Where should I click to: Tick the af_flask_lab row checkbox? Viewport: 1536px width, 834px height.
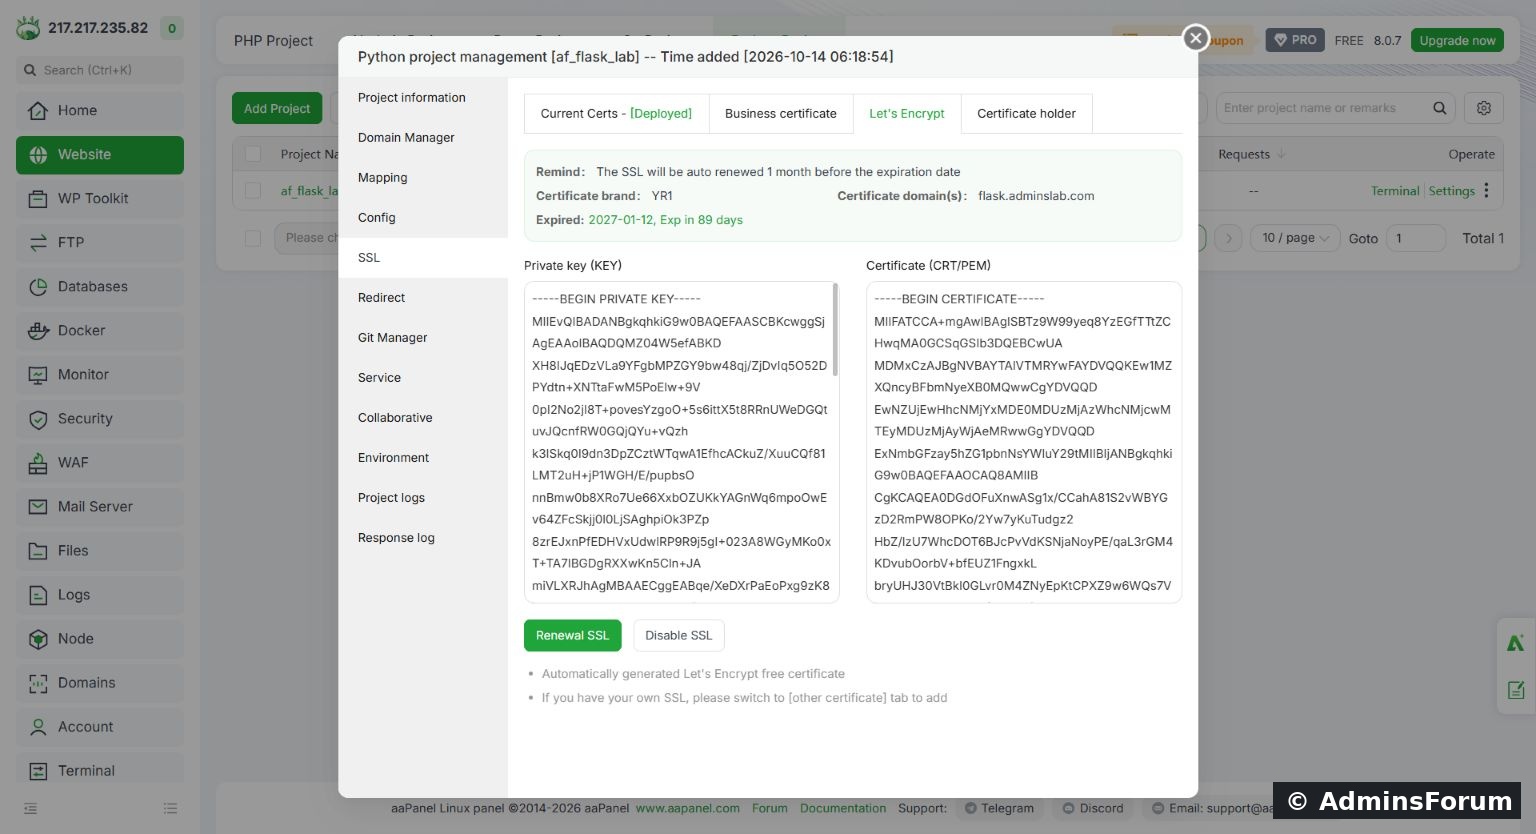click(x=253, y=190)
